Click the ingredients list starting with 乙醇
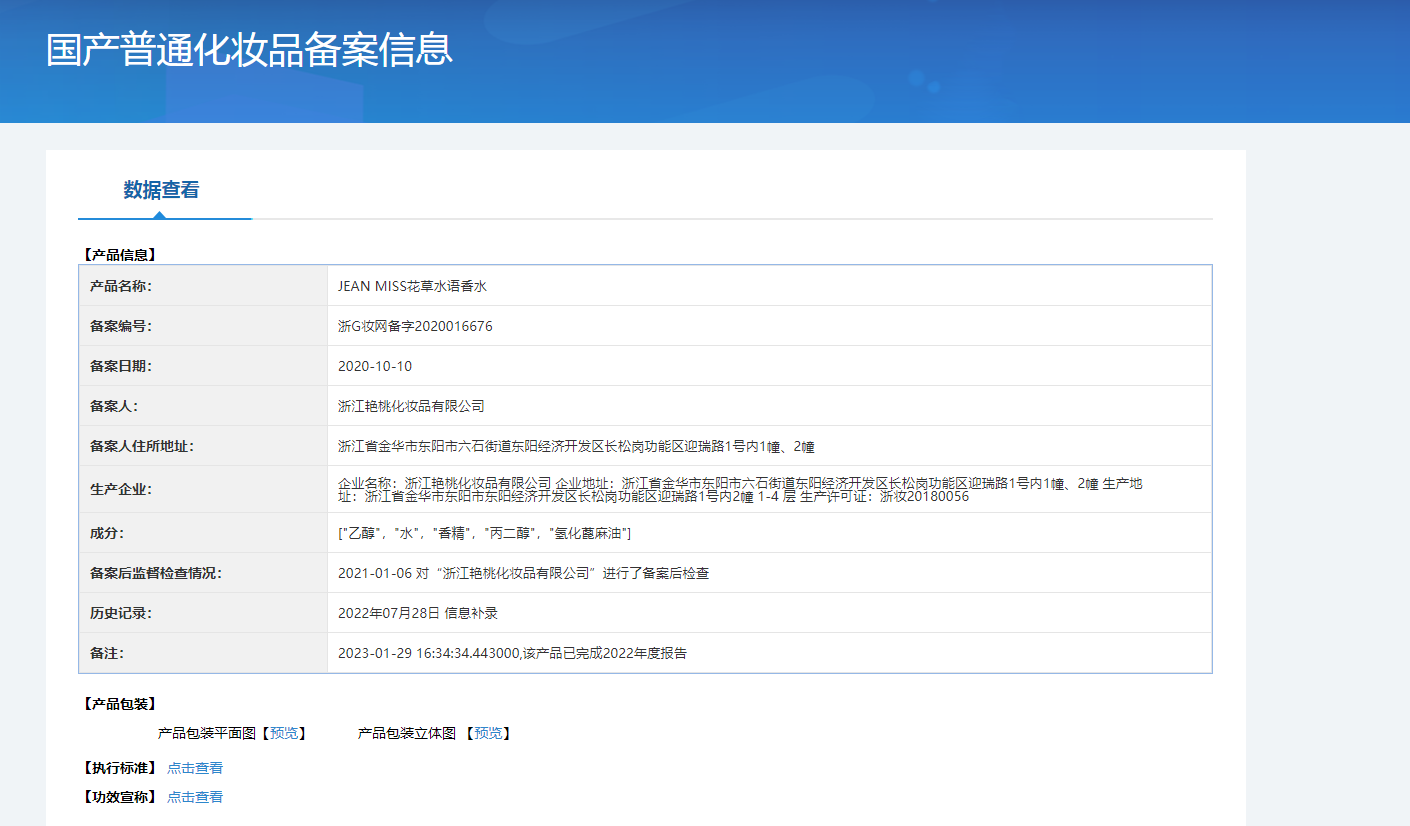The image size is (1410, 826). pyautogui.click(x=484, y=533)
